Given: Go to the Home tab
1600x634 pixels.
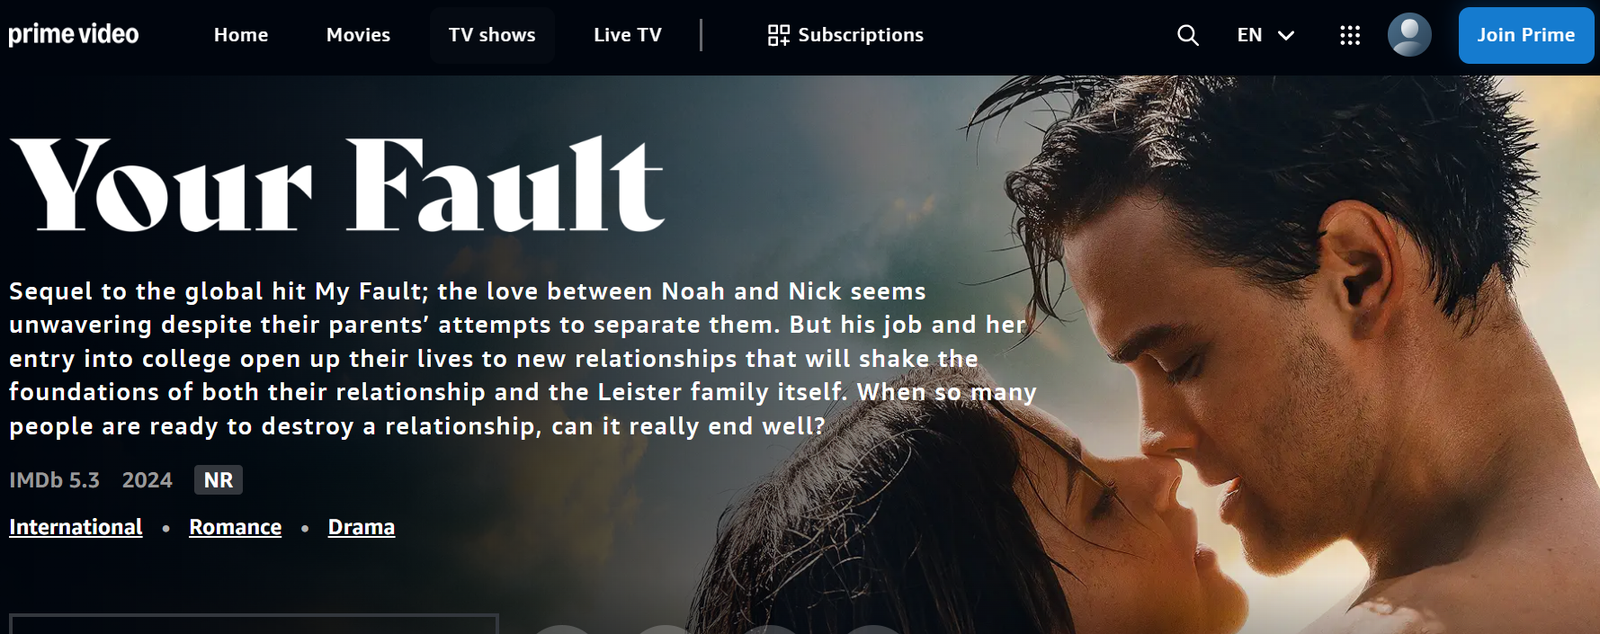Looking at the screenshot, I should click(241, 35).
